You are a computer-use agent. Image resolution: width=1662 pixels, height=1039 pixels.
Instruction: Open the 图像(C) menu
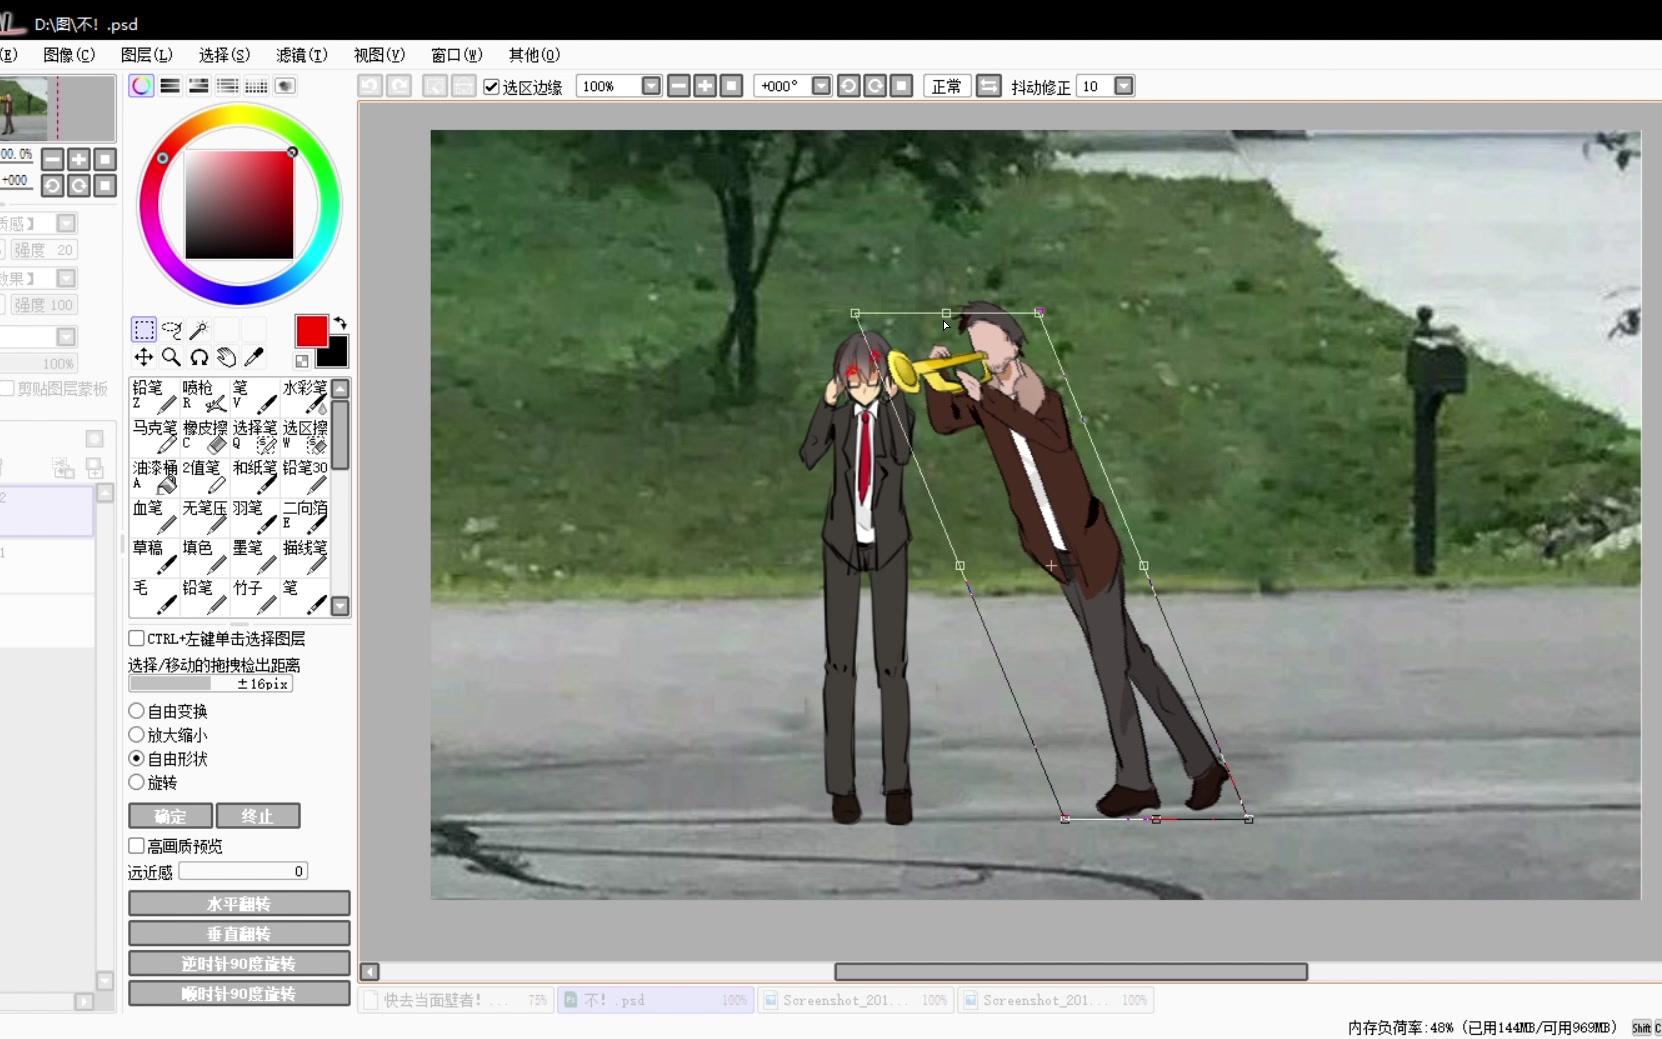(x=69, y=55)
